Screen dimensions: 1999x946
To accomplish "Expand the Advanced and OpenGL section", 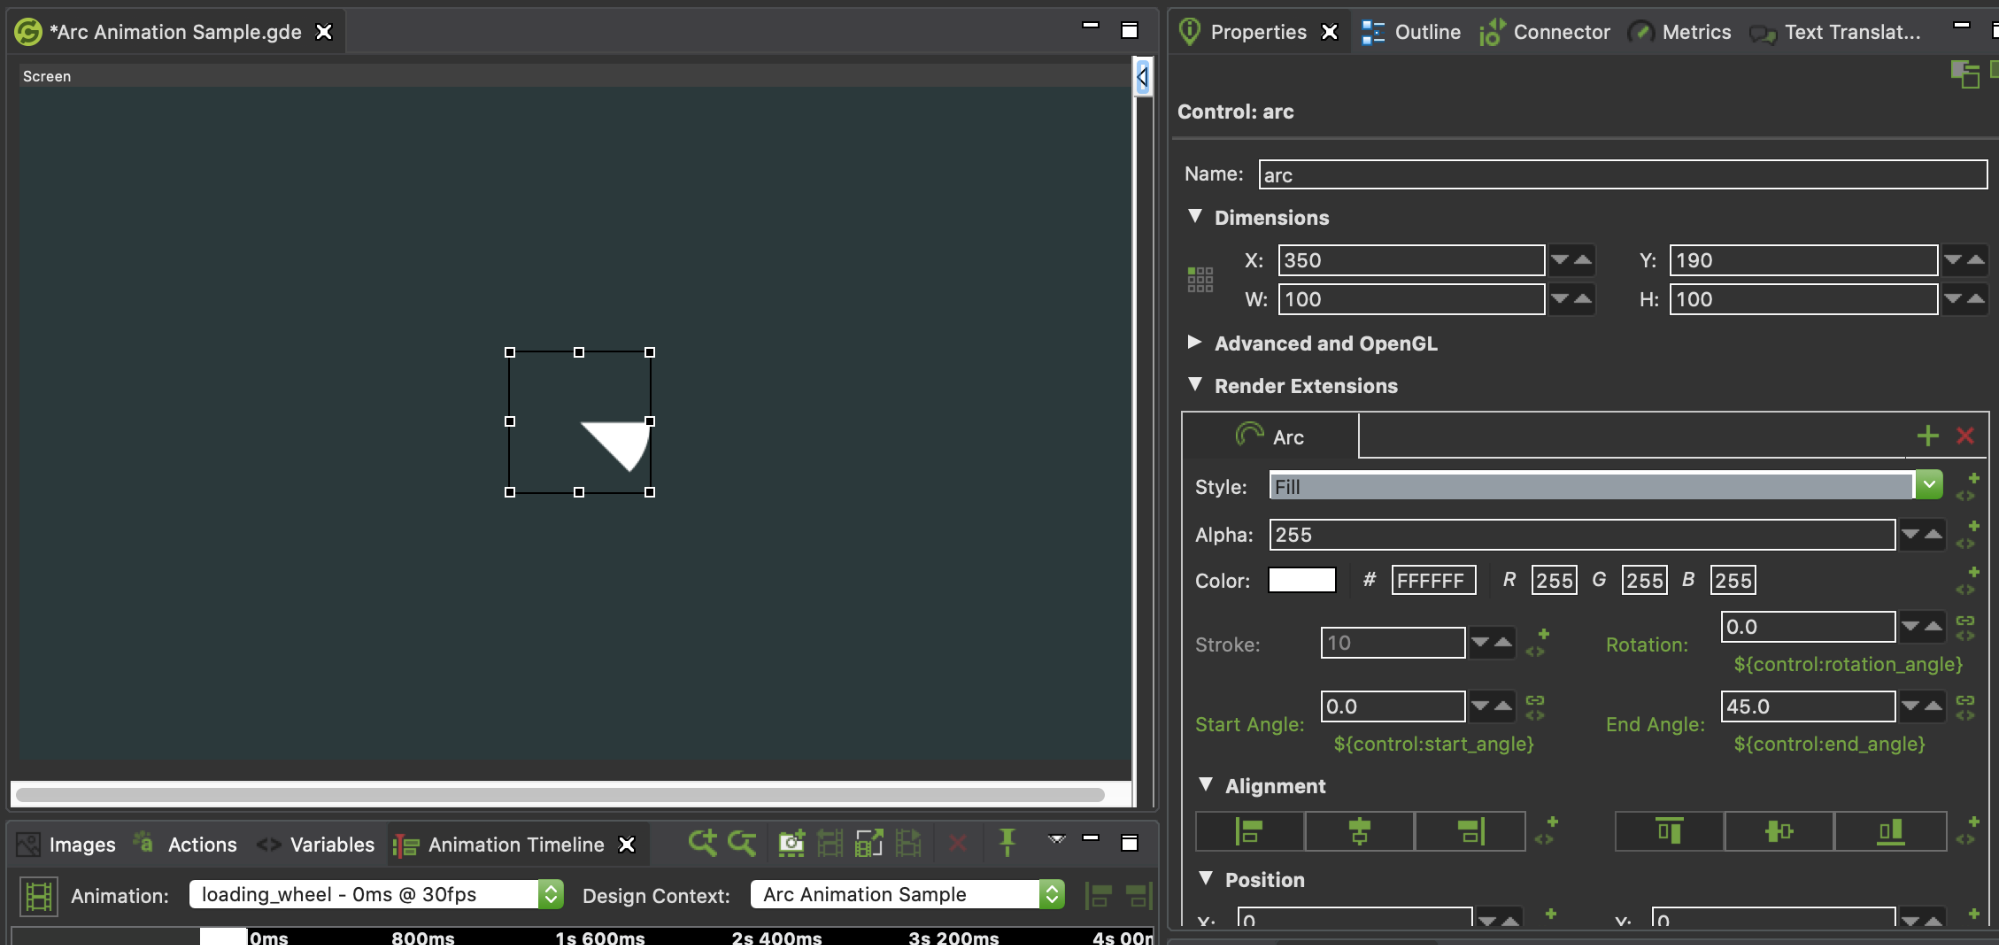I will (x=1194, y=342).
